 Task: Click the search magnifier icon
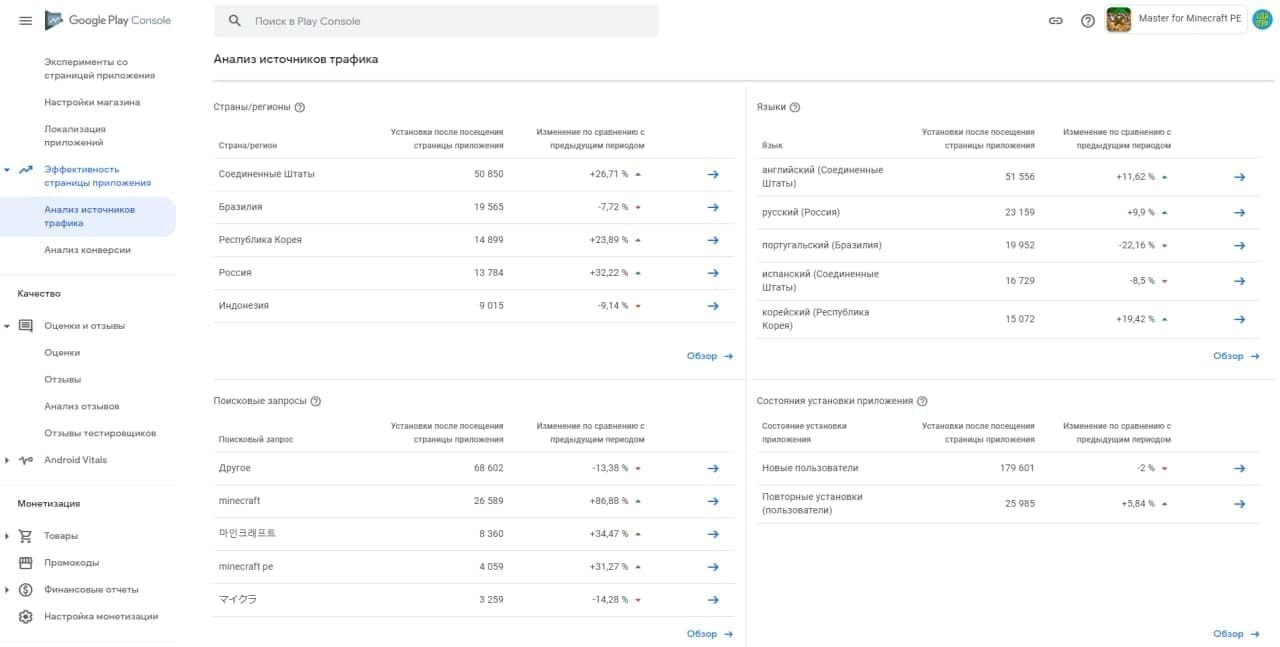coord(234,20)
